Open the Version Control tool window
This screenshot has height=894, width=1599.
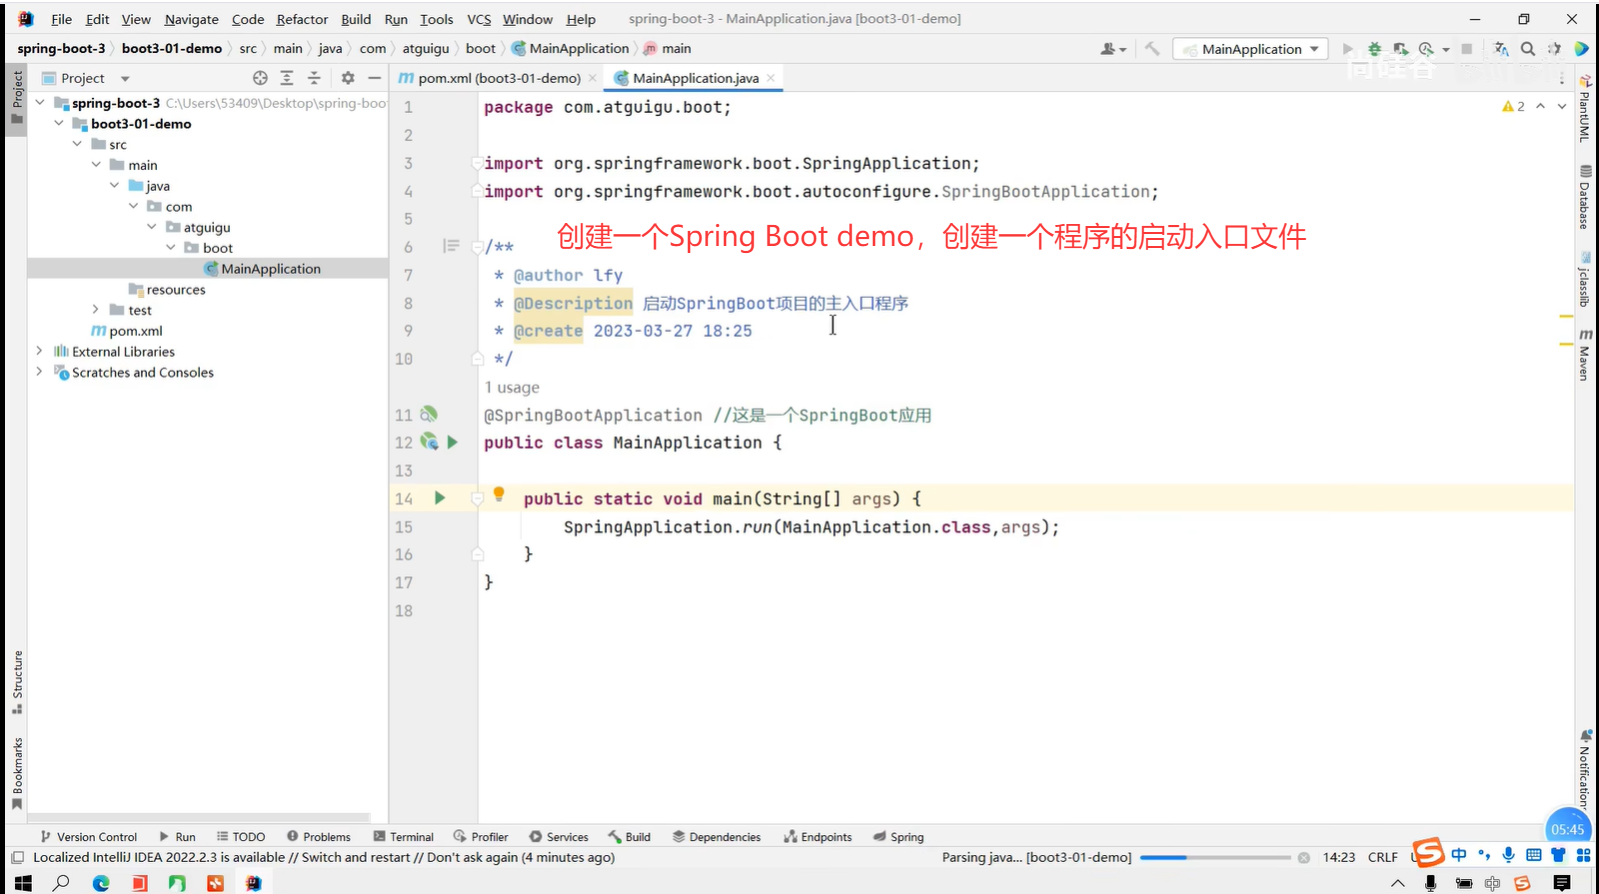point(88,837)
